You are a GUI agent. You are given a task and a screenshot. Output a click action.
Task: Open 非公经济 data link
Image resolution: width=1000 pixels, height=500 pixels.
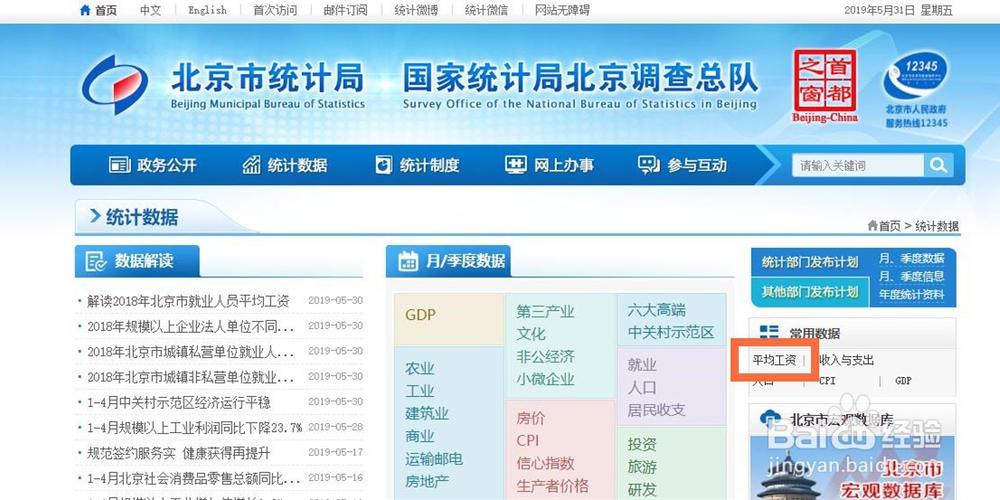point(545,357)
